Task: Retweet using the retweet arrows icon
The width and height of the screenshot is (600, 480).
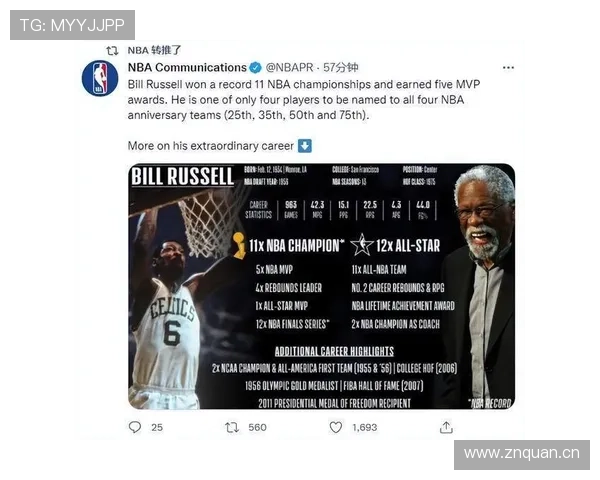Action: tap(232, 427)
